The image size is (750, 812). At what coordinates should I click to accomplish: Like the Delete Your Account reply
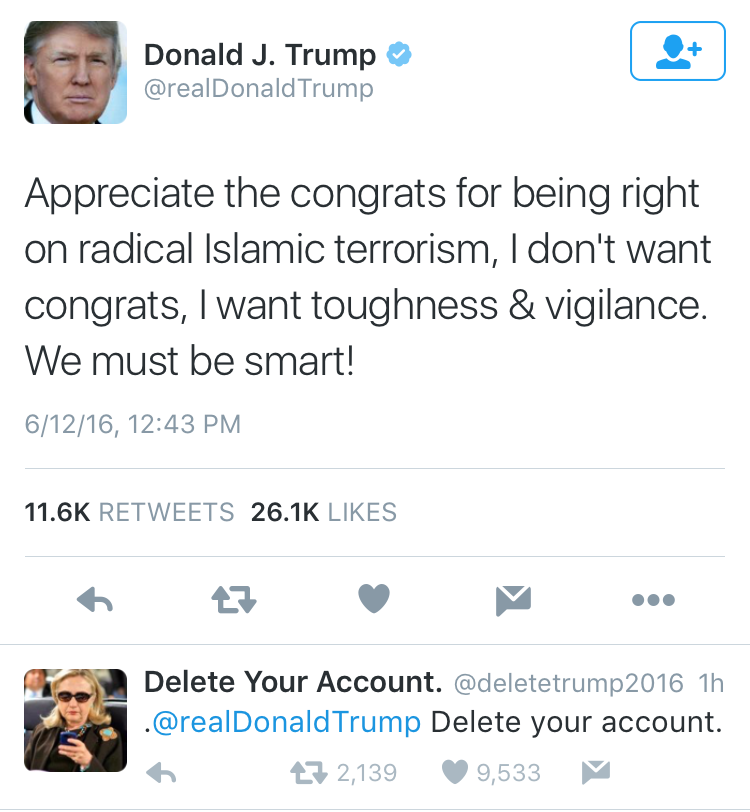pos(455,772)
